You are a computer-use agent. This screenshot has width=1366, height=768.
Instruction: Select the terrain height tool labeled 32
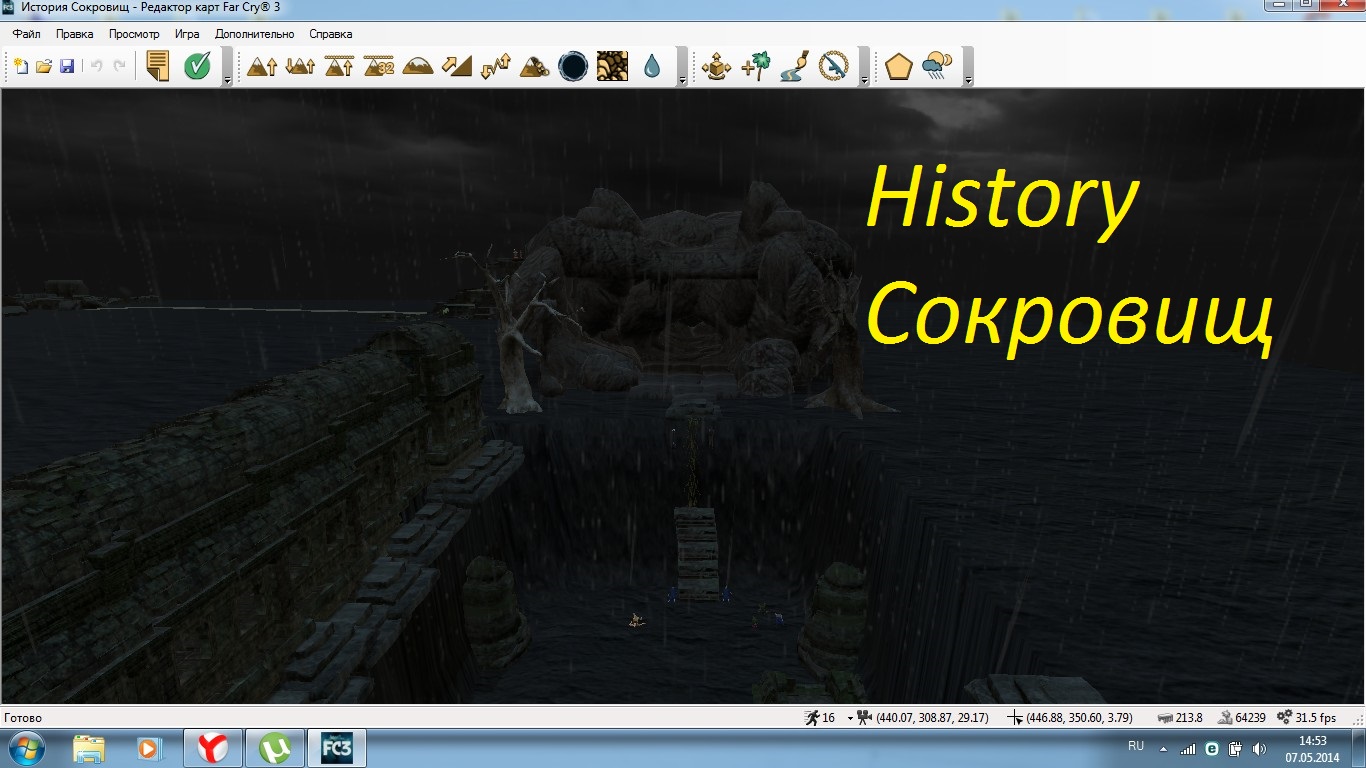click(378, 66)
